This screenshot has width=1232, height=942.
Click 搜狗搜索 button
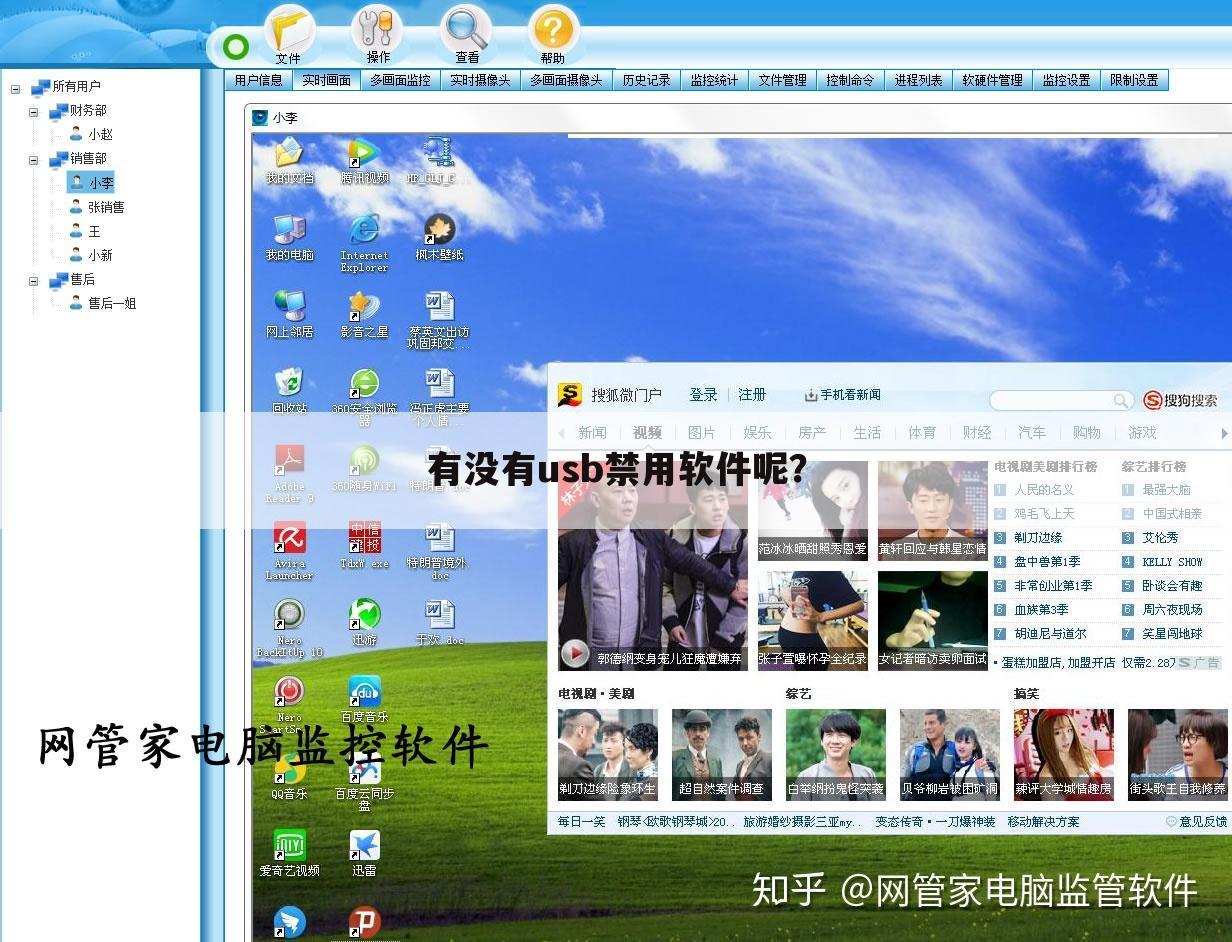1181,400
